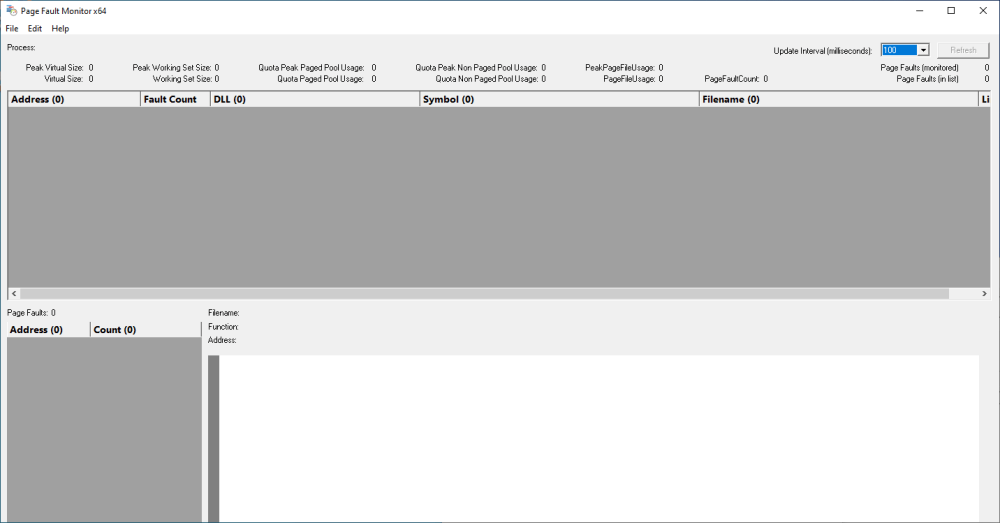Click the Quota Peak Paged Pool Usage: label
1000x523 pixels.
311,68
